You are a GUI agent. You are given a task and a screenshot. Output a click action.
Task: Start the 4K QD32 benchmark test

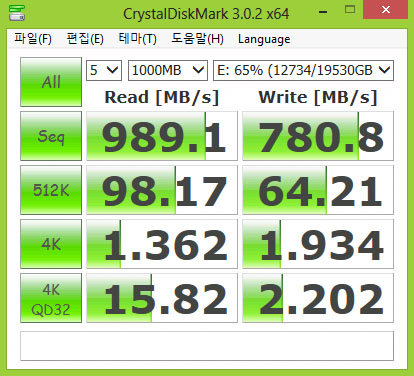51,298
